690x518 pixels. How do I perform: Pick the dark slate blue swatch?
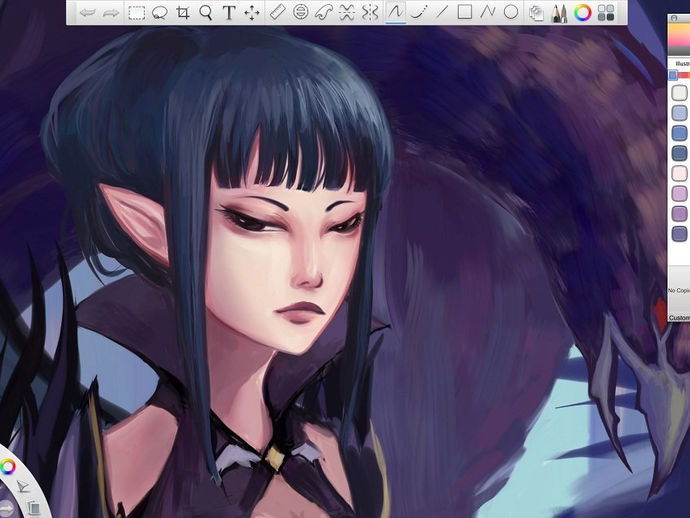[x=679, y=153]
